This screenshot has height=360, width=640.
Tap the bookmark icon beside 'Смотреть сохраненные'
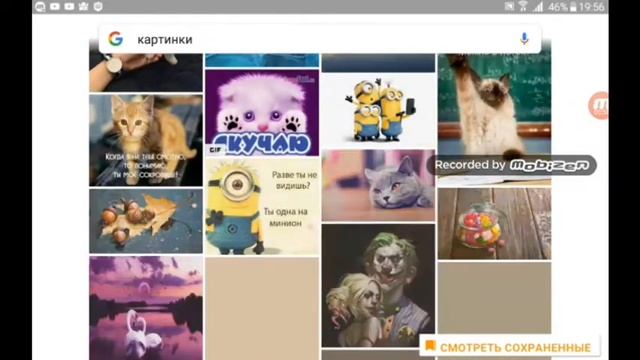coord(430,346)
